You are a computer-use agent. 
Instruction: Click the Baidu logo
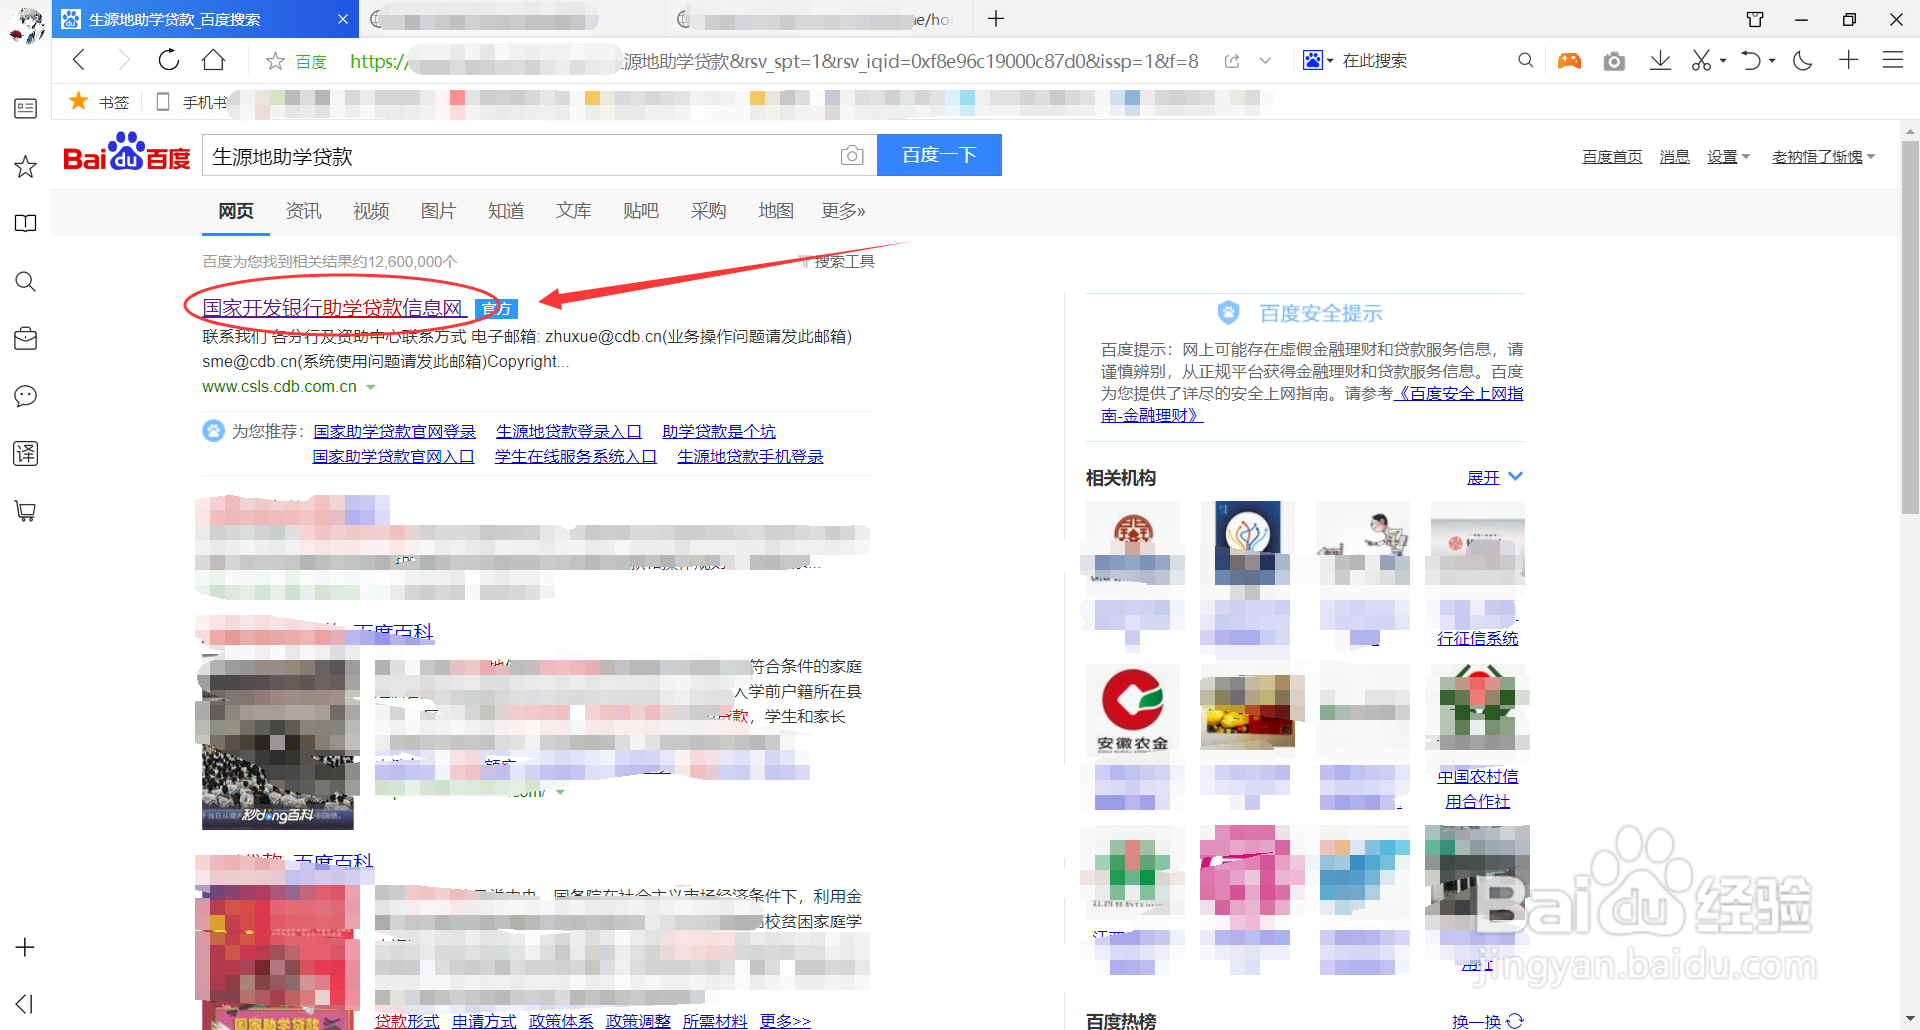click(x=127, y=152)
